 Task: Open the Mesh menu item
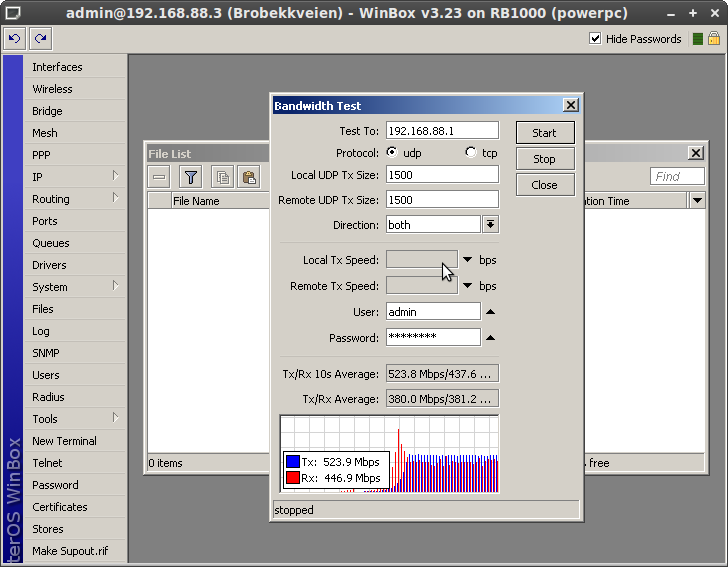(x=75, y=133)
